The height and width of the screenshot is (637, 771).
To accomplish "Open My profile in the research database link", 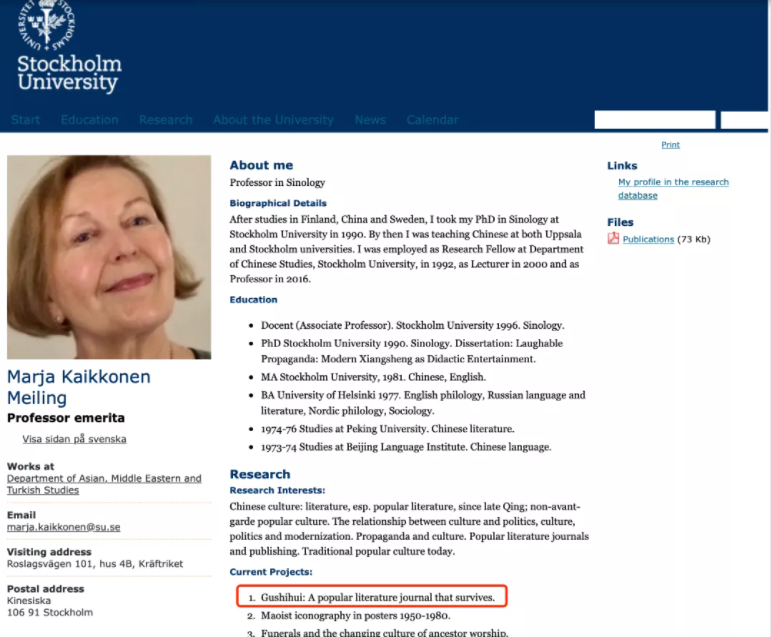I will coord(673,188).
